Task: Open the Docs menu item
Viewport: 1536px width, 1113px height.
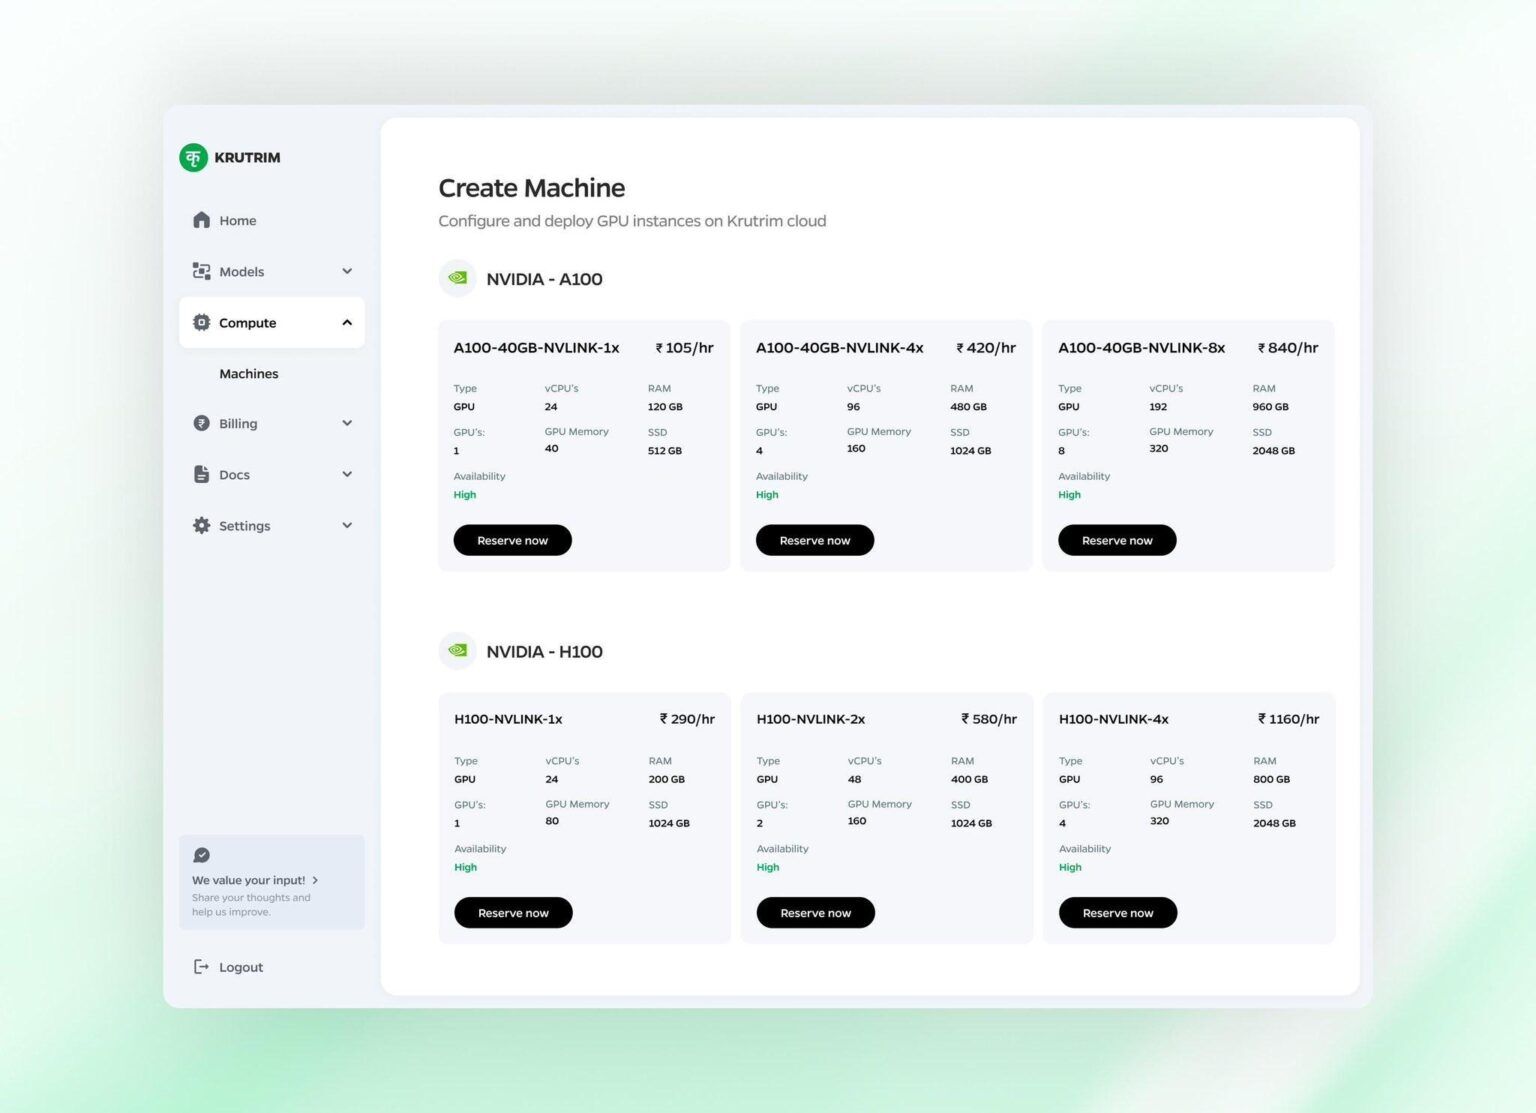Action: (234, 474)
